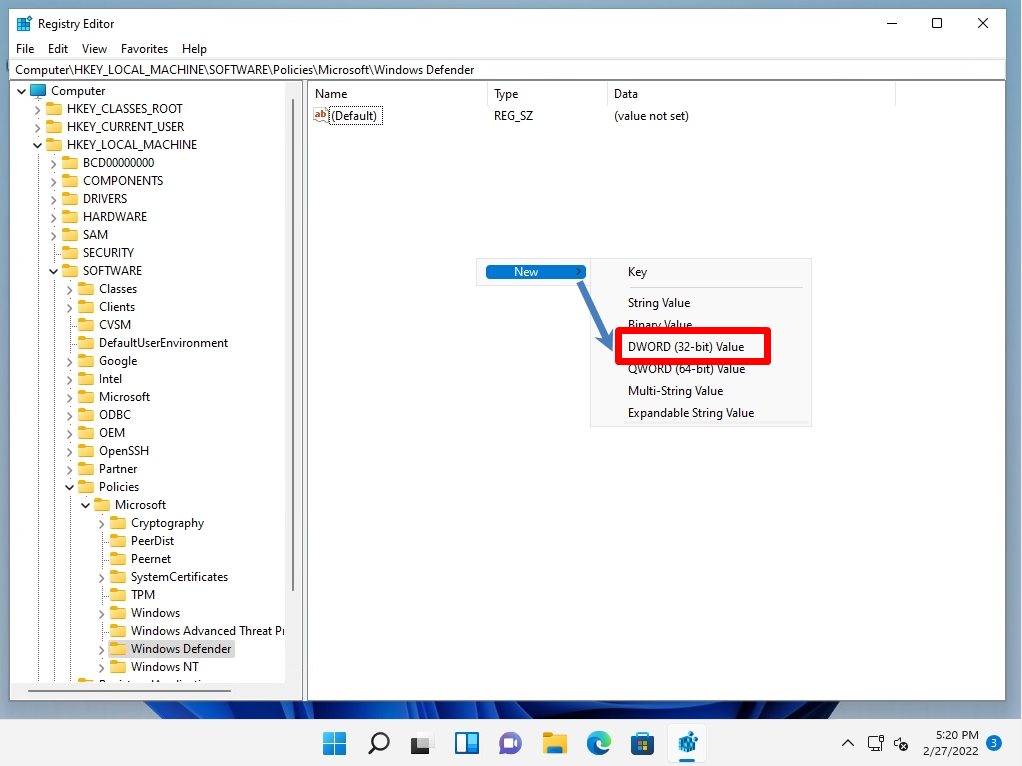This screenshot has width=1022, height=766.
Task: Expand HKEY_CLASSES_ROOT hive
Action: coord(37,109)
